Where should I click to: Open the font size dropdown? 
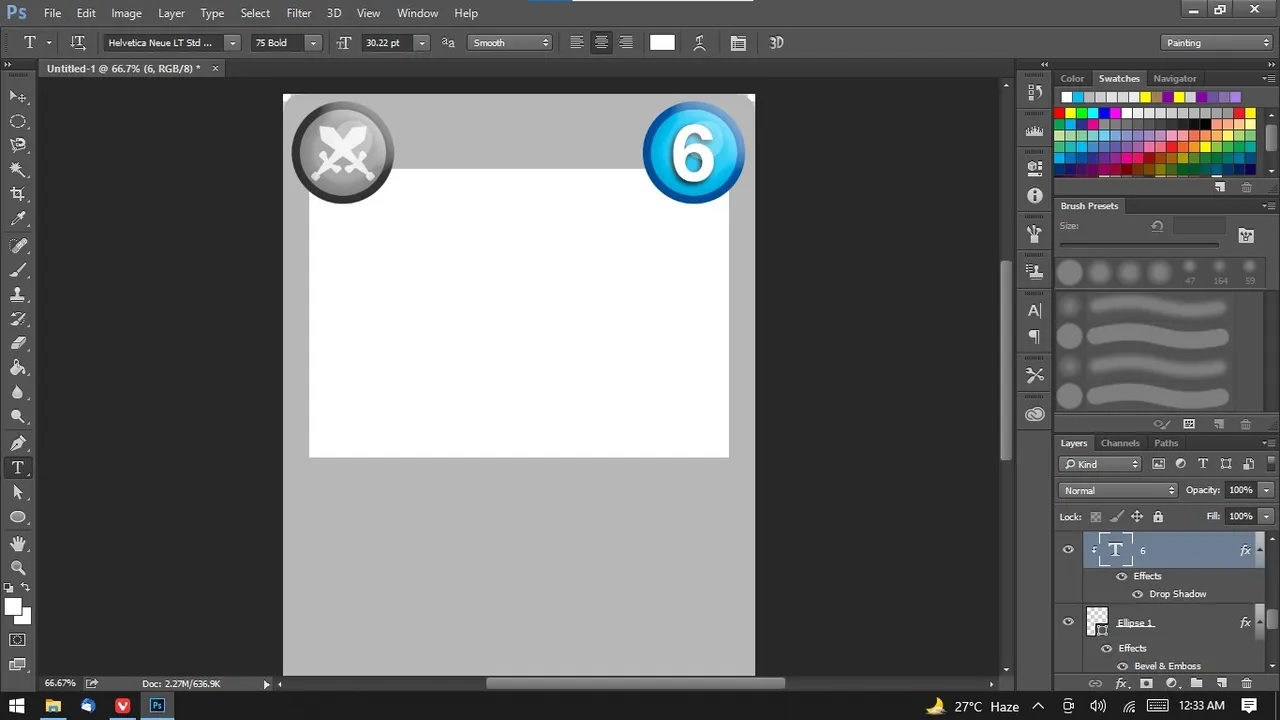point(421,43)
